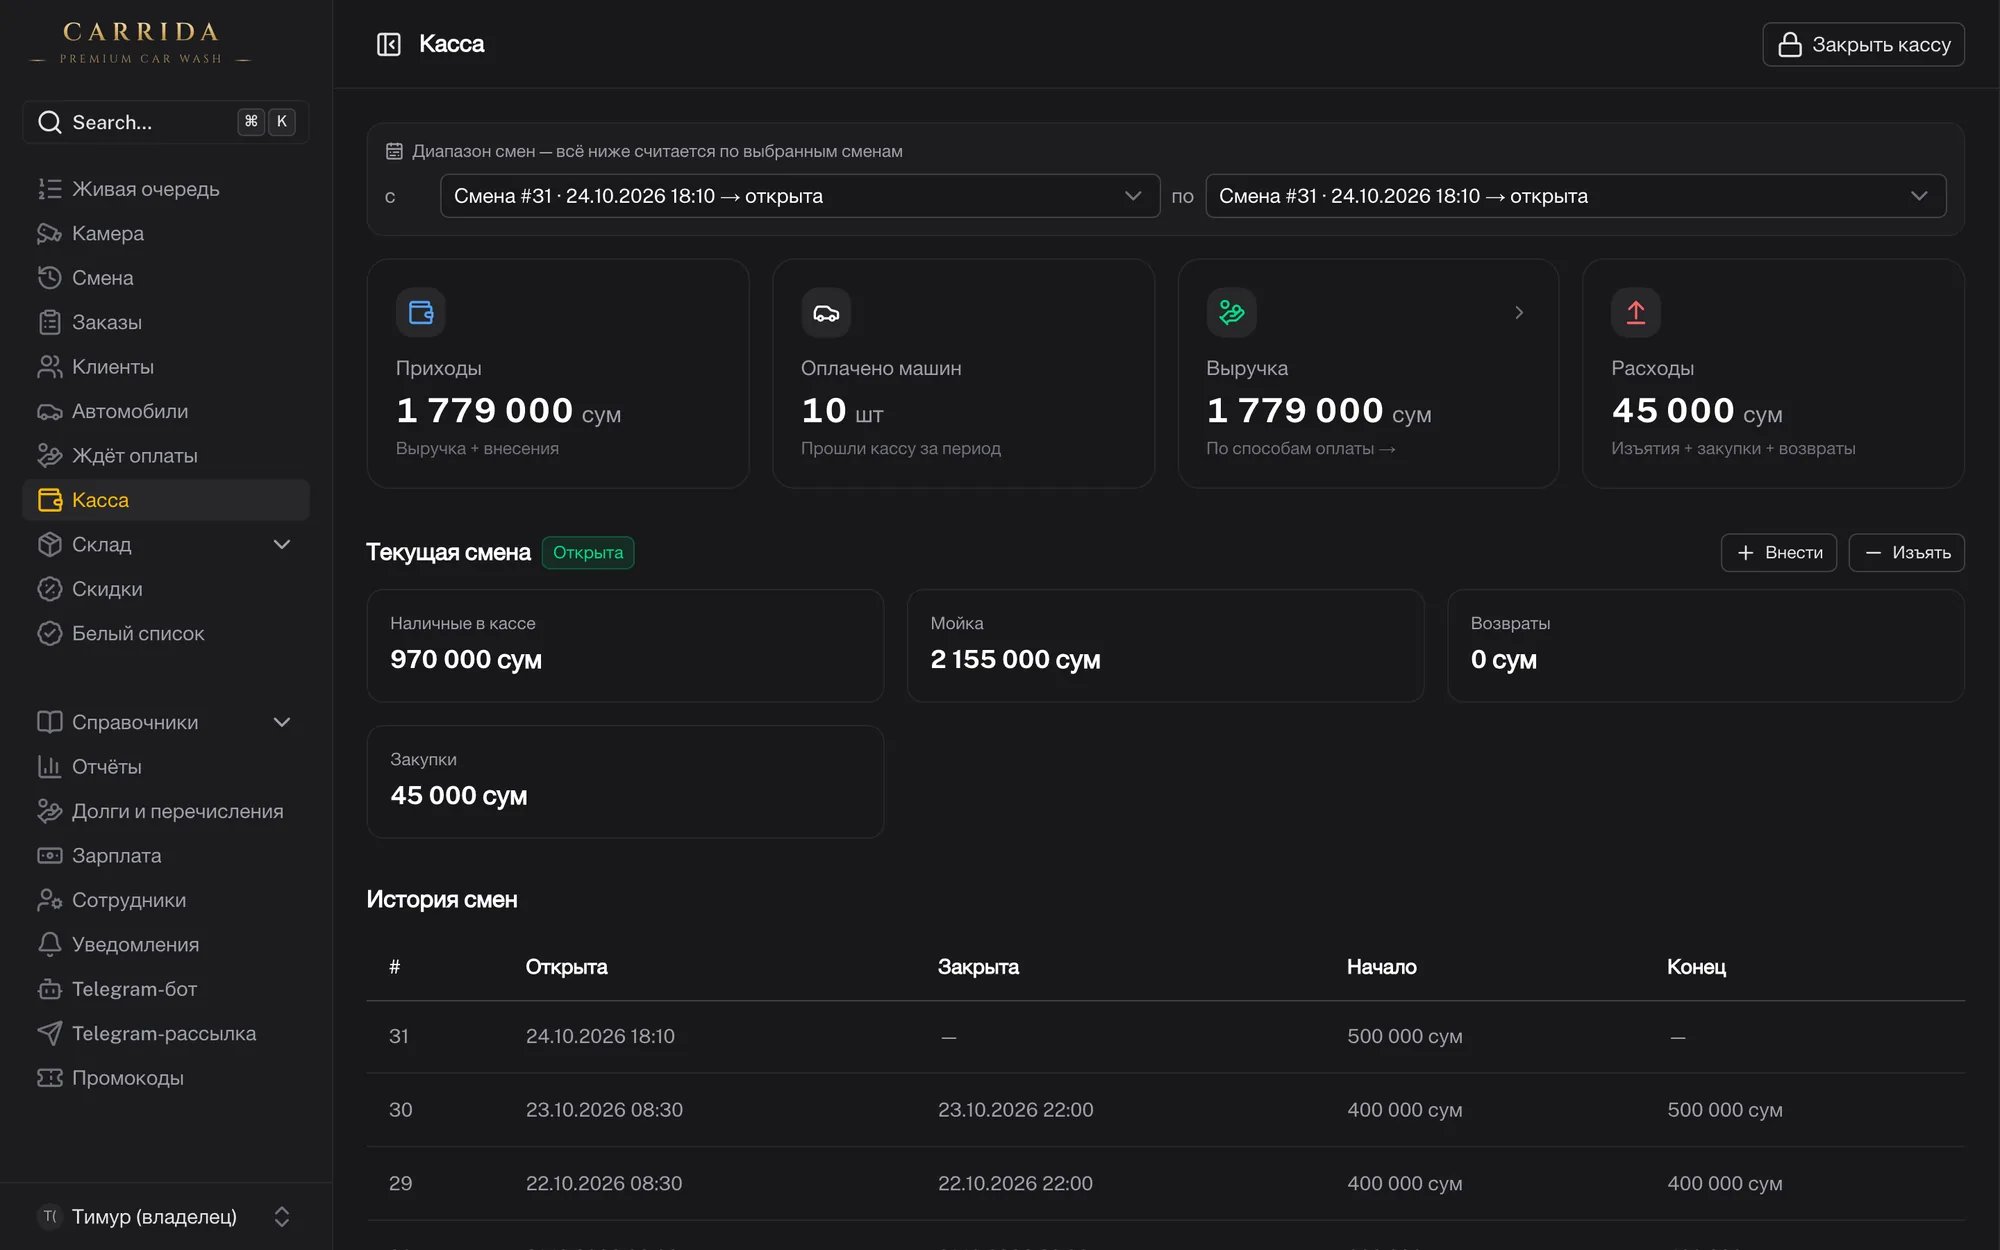Screen dimensions: 2000x1250
Task: Click the Изъять button
Action: [1907, 552]
